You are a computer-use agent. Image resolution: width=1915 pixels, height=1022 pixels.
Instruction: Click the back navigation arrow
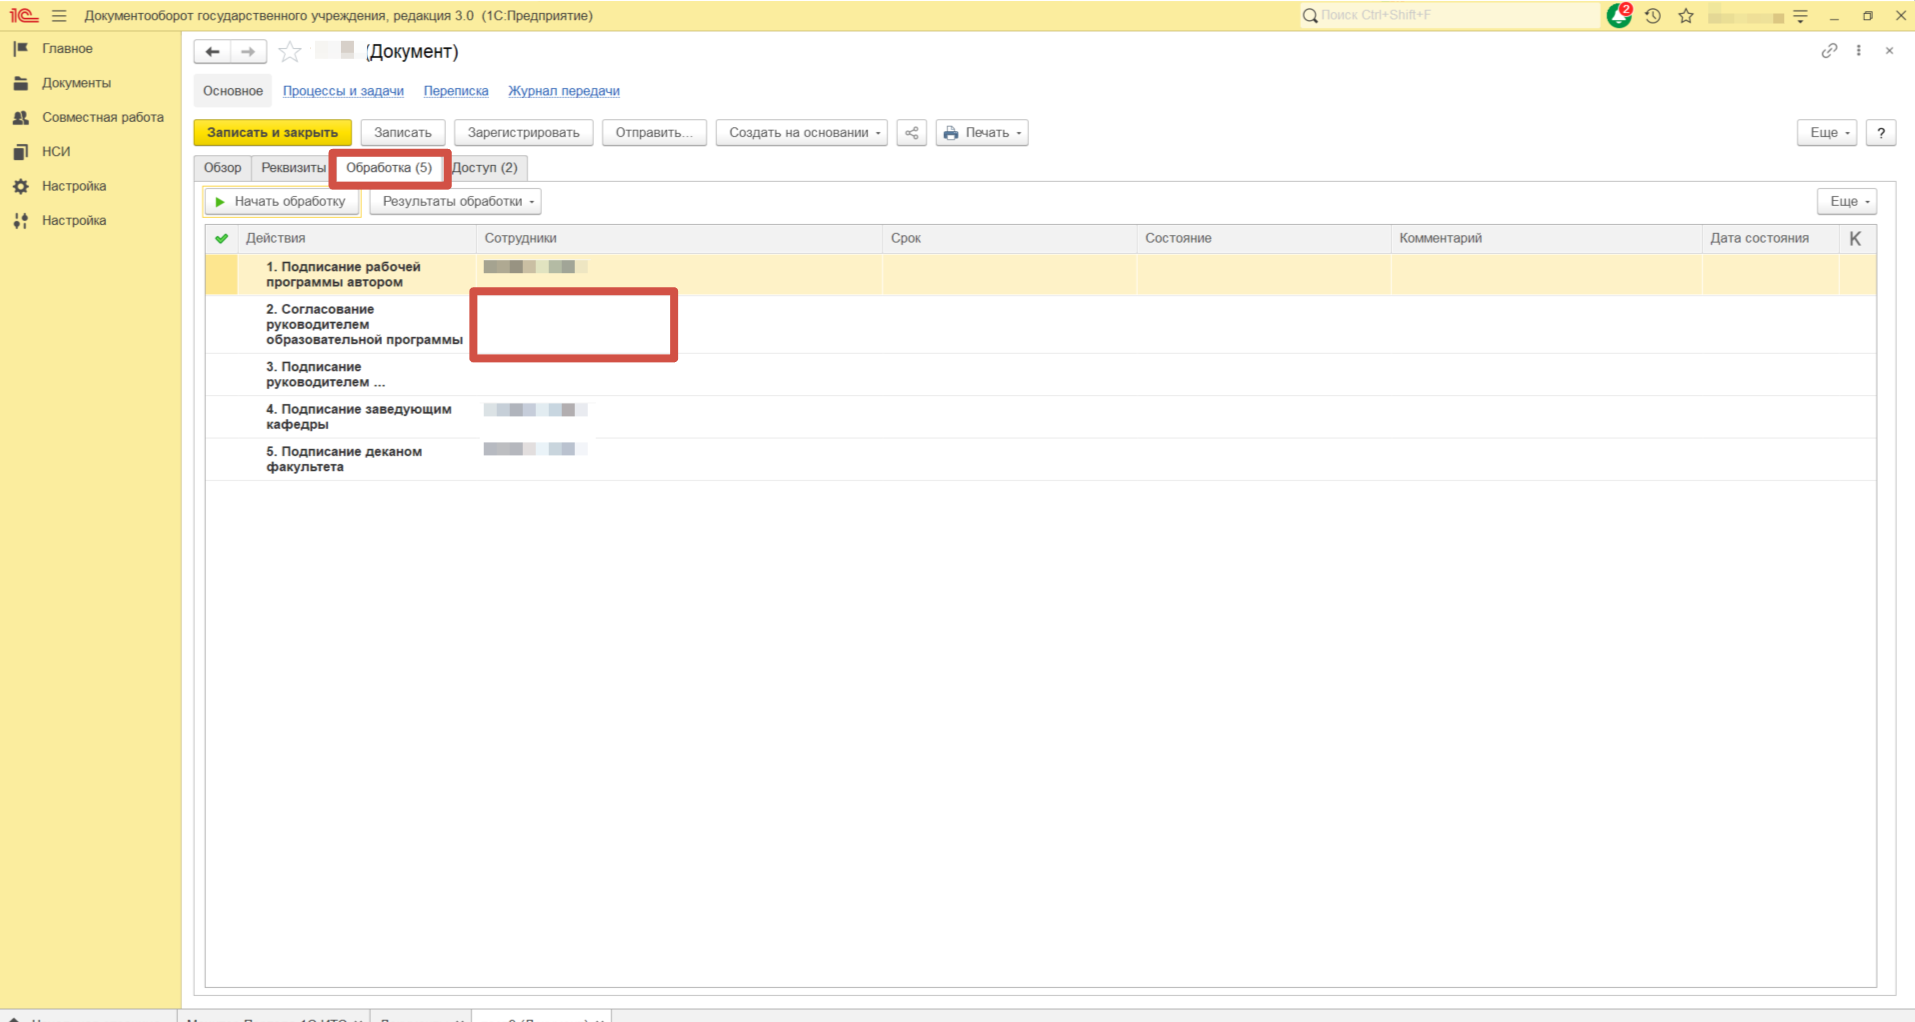(x=212, y=52)
